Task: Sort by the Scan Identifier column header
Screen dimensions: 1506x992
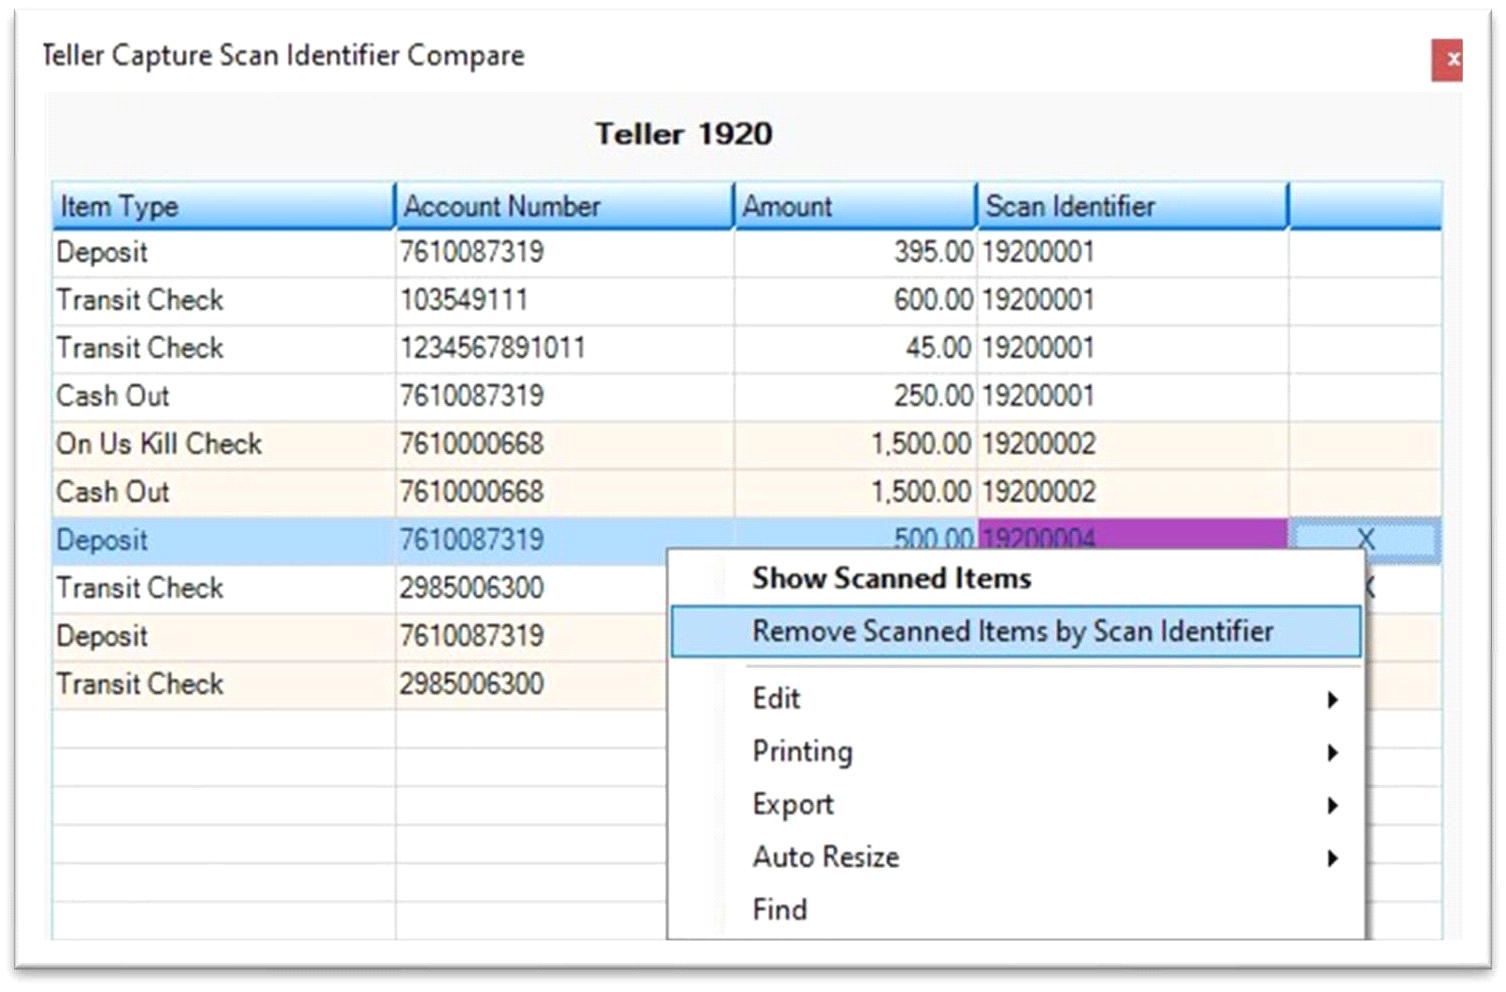Action: (x=1132, y=206)
